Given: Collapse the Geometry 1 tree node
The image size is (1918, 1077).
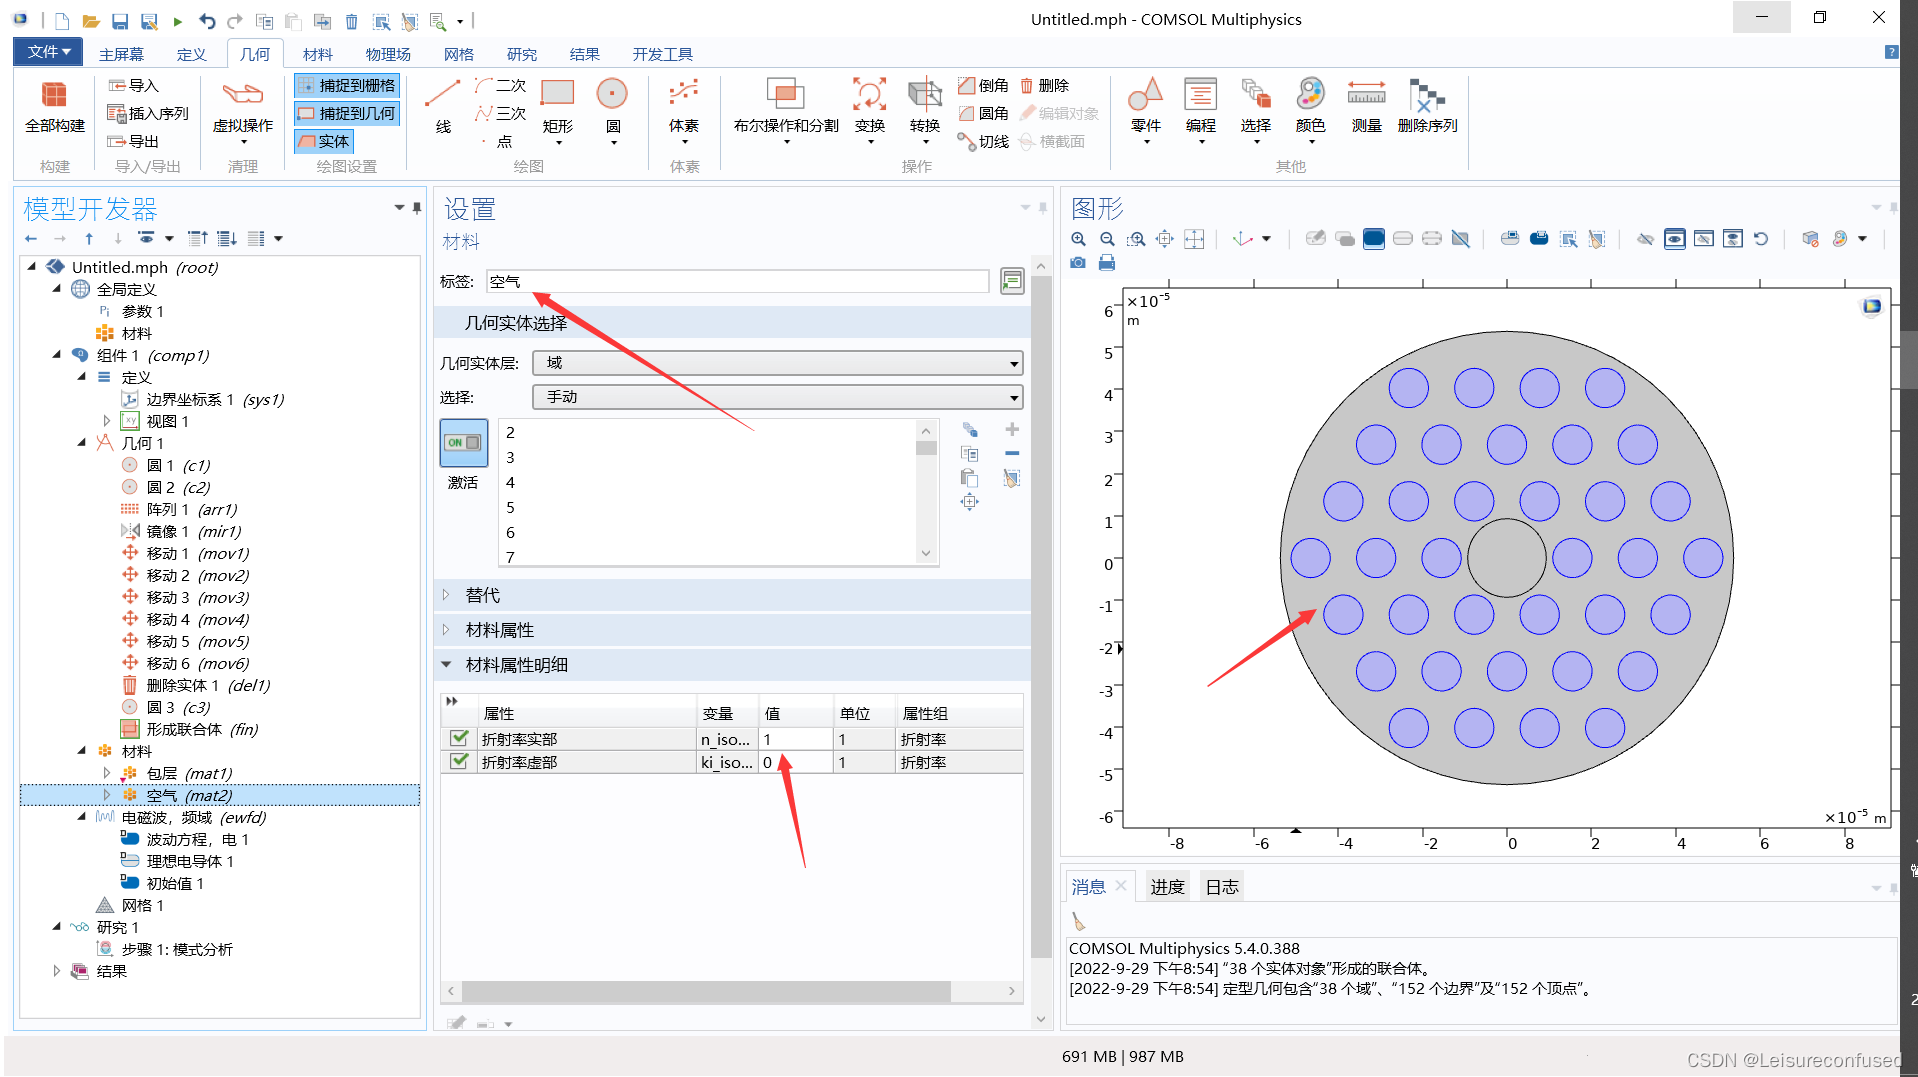Looking at the screenshot, I should [81, 443].
